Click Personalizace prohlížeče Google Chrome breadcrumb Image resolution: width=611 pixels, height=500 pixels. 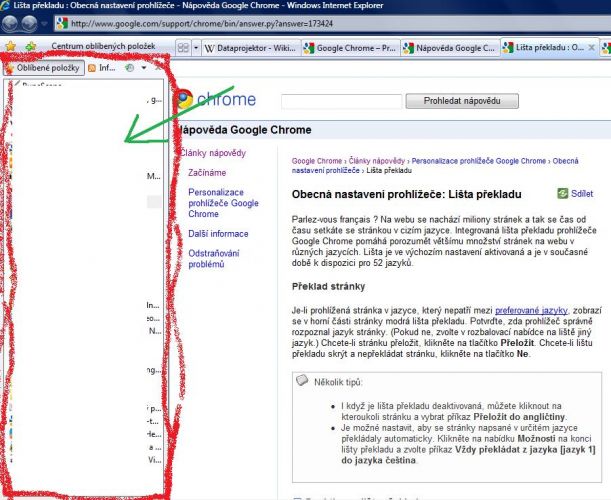[x=479, y=161]
